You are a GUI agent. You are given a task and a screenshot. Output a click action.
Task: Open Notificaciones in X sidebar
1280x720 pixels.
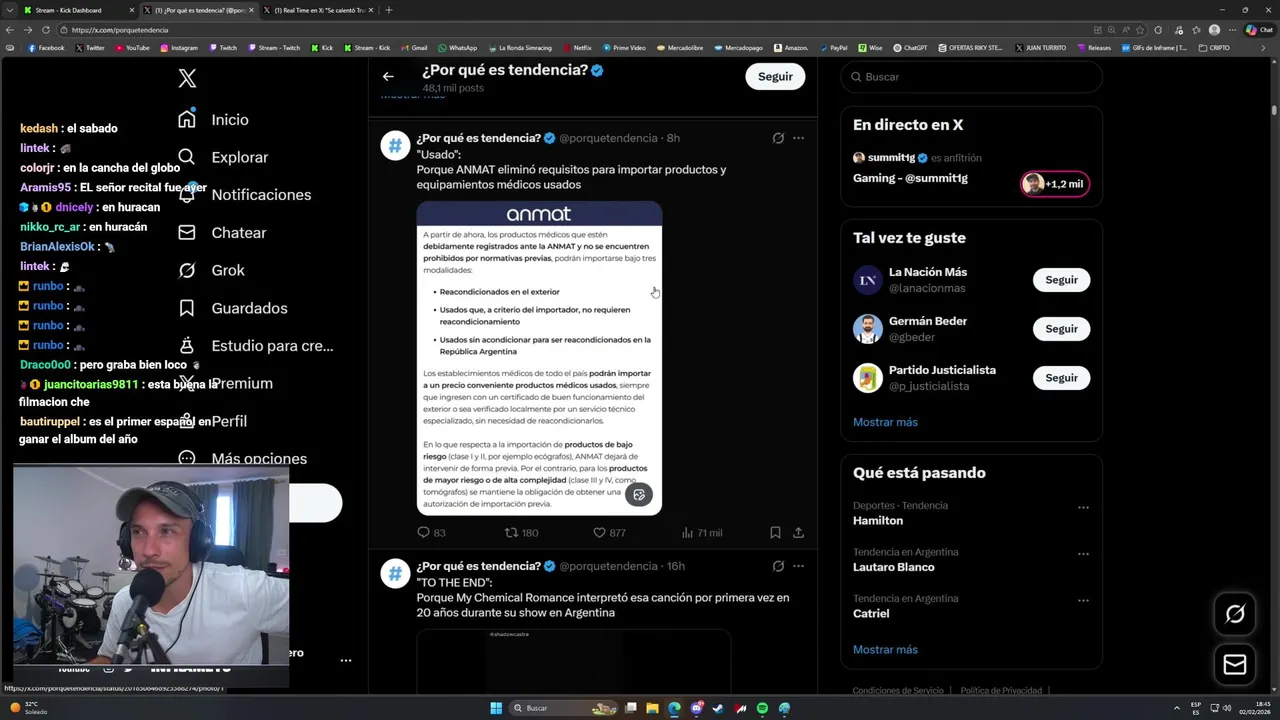[245, 194]
